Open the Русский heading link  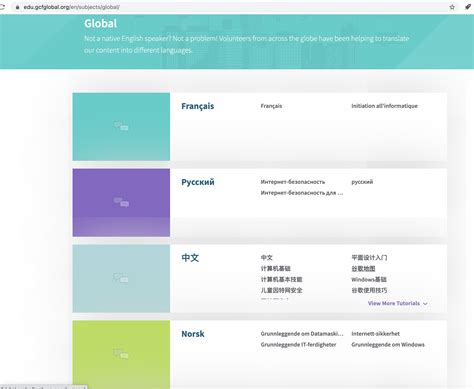point(198,182)
